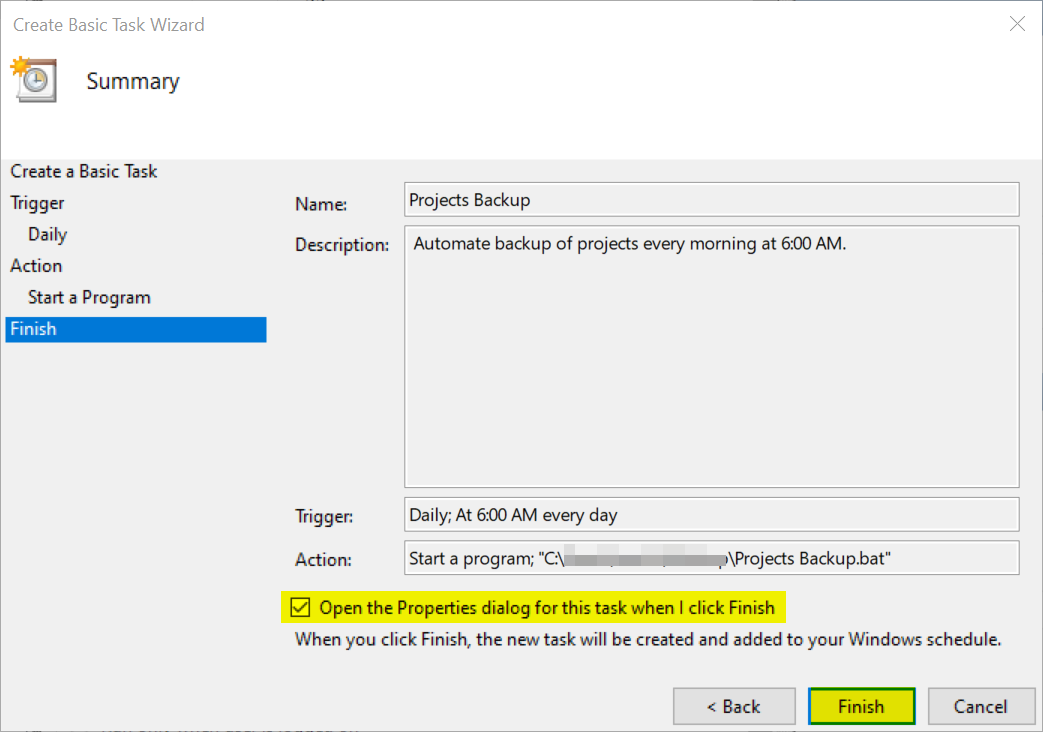Select the Start a Program sub-step
This screenshot has width=1043, height=732.
click(89, 297)
